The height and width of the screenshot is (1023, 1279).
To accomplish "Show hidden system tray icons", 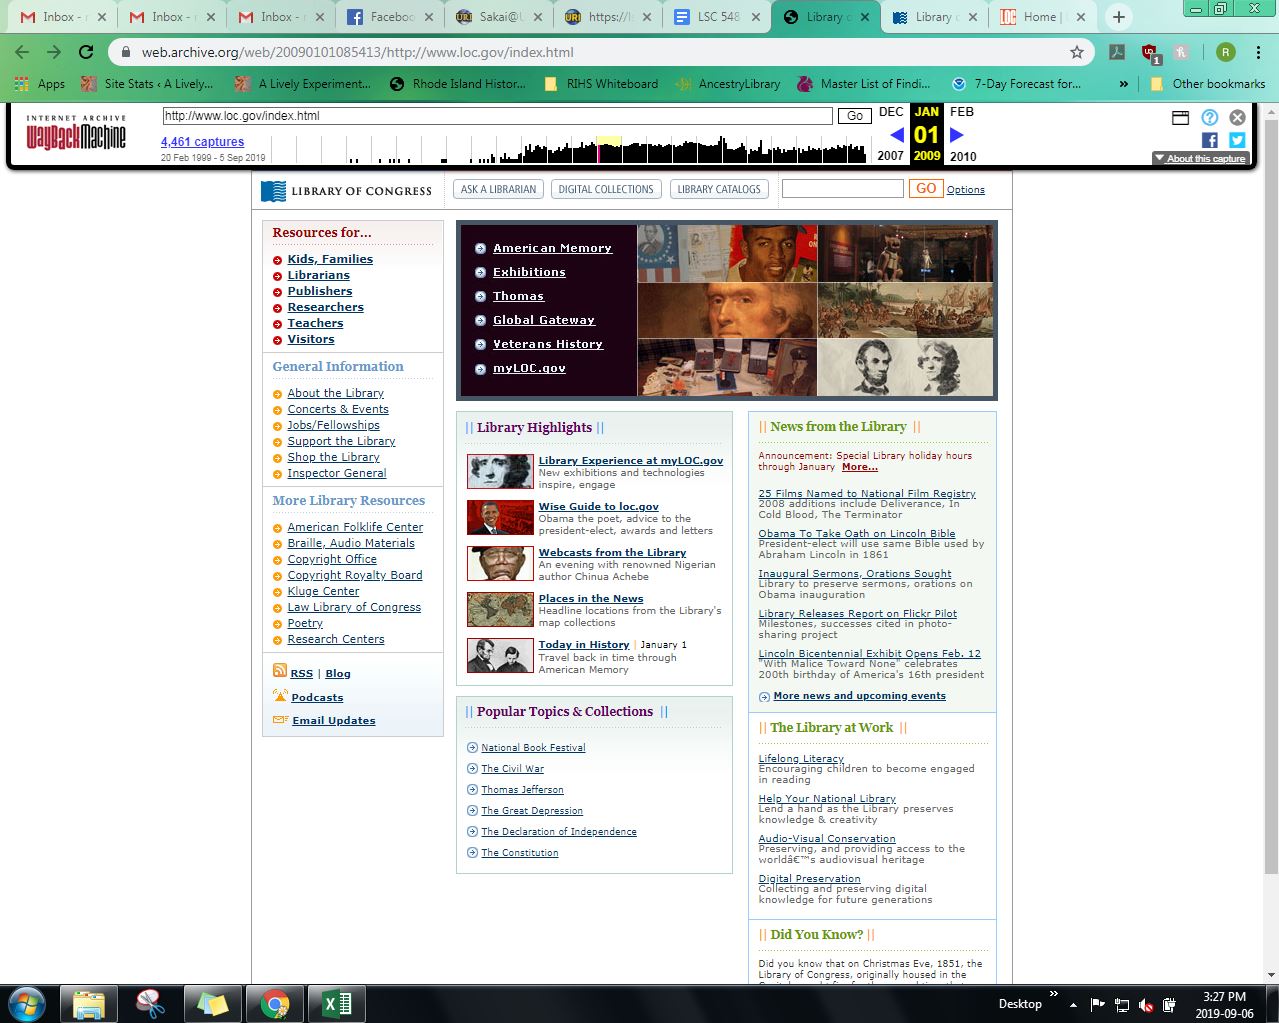I will tap(1073, 1004).
